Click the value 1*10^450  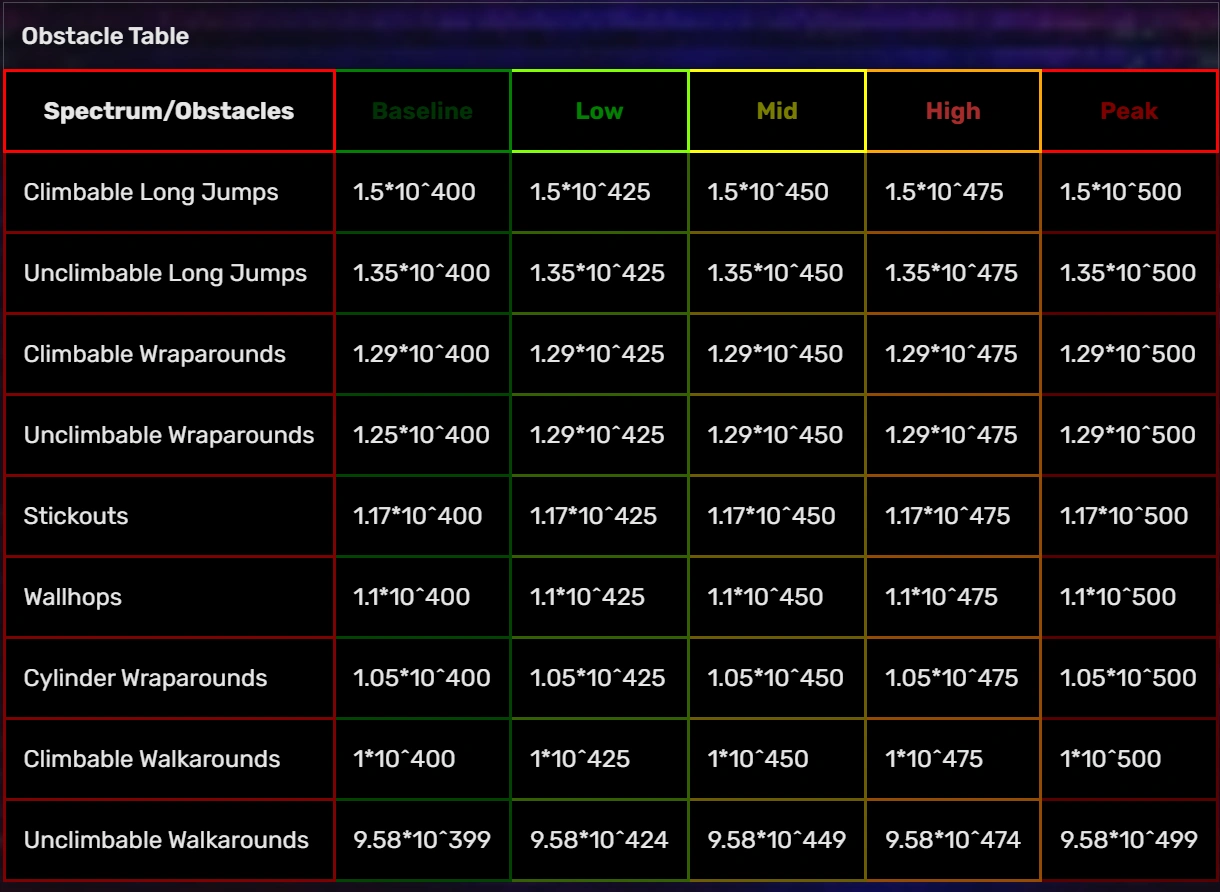[x=758, y=759]
